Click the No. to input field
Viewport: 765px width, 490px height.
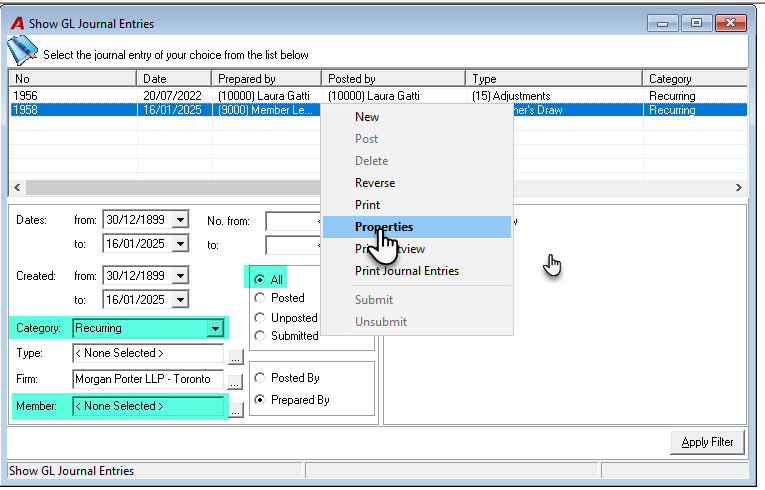[x=293, y=245]
